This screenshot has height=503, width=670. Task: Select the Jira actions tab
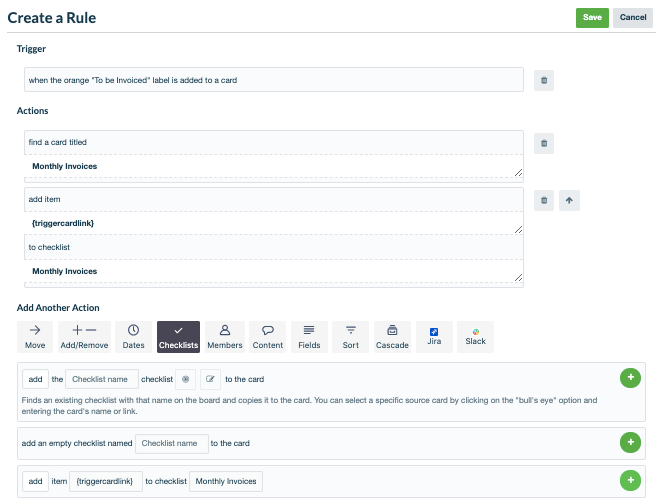(x=434, y=336)
